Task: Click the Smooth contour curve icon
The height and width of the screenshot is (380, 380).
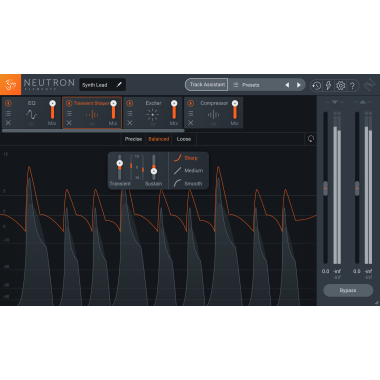Action: pyautogui.click(x=178, y=183)
